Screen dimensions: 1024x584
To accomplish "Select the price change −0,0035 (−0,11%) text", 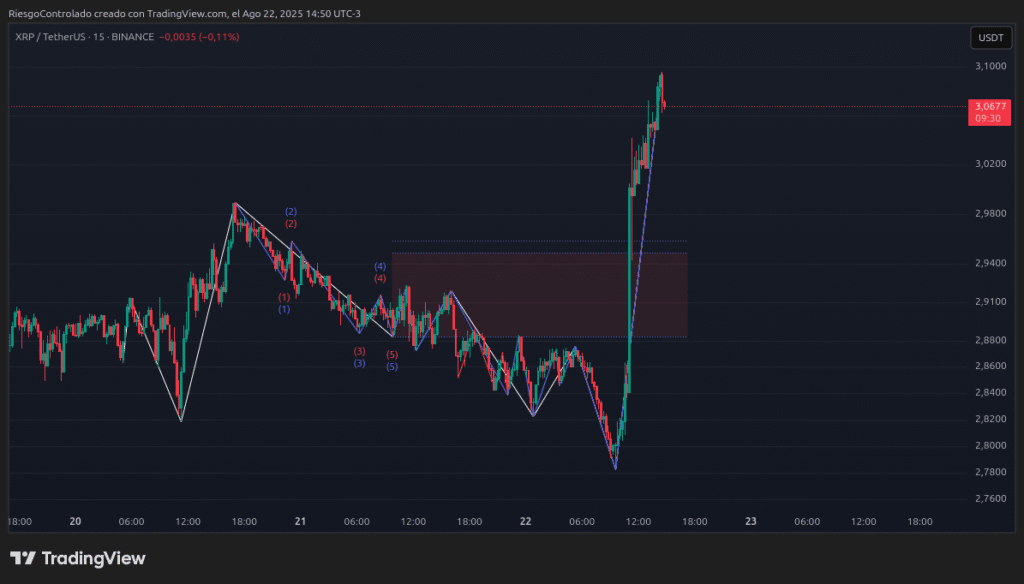I will (201, 37).
